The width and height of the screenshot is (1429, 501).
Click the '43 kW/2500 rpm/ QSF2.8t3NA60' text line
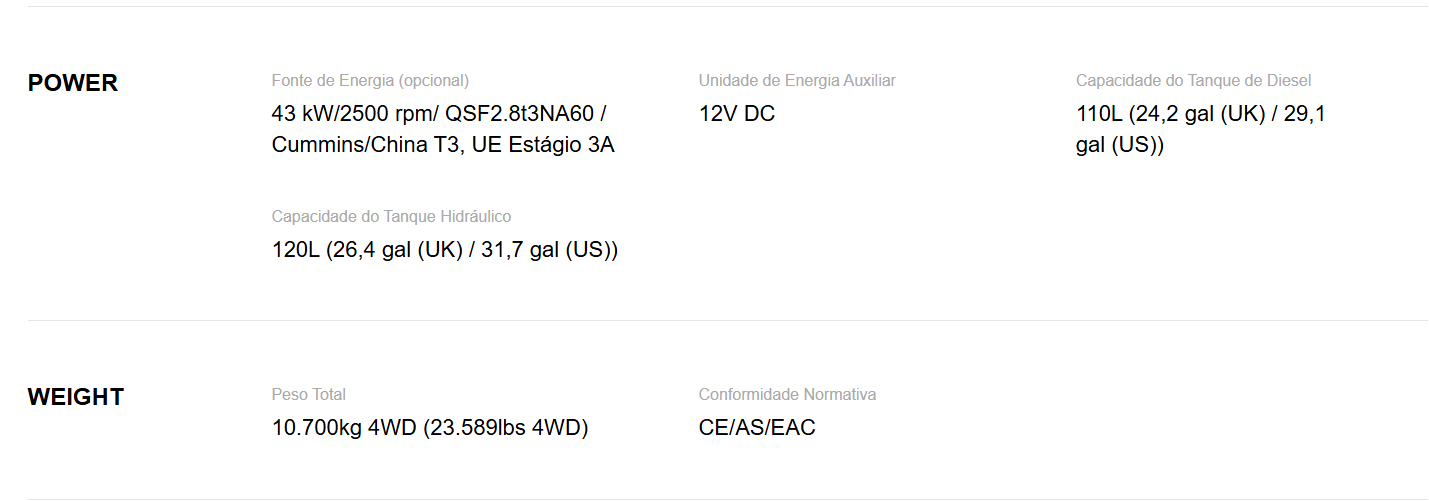click(440, 113)
